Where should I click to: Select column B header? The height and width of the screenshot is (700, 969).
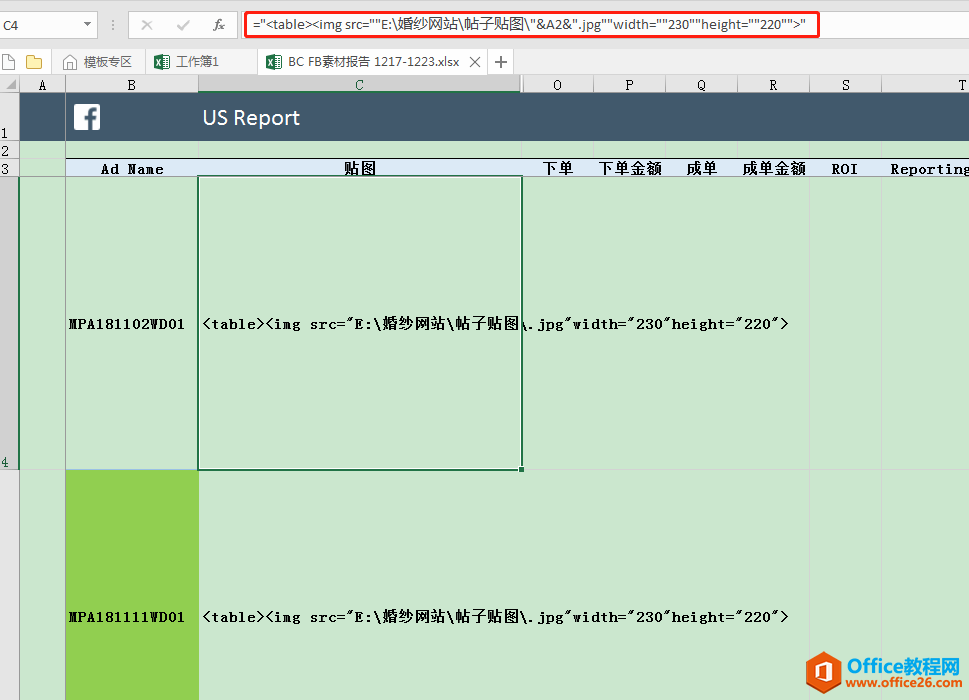click(132, 85)
